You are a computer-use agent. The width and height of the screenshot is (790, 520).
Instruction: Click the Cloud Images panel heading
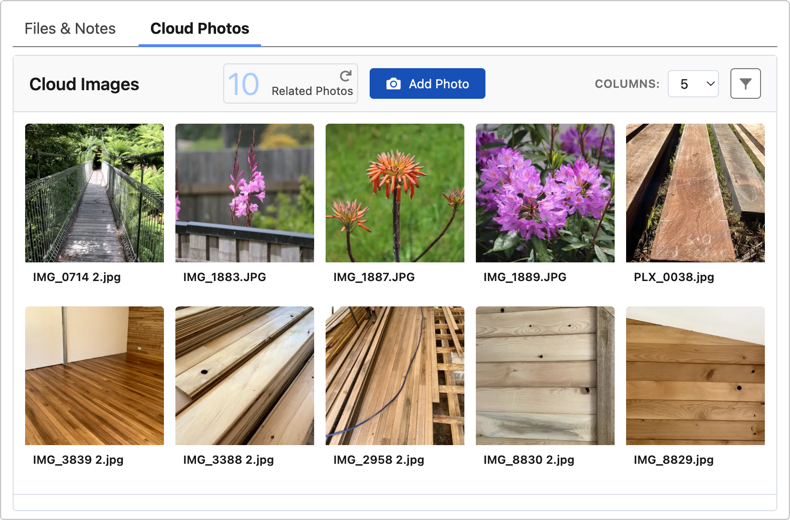84,84
